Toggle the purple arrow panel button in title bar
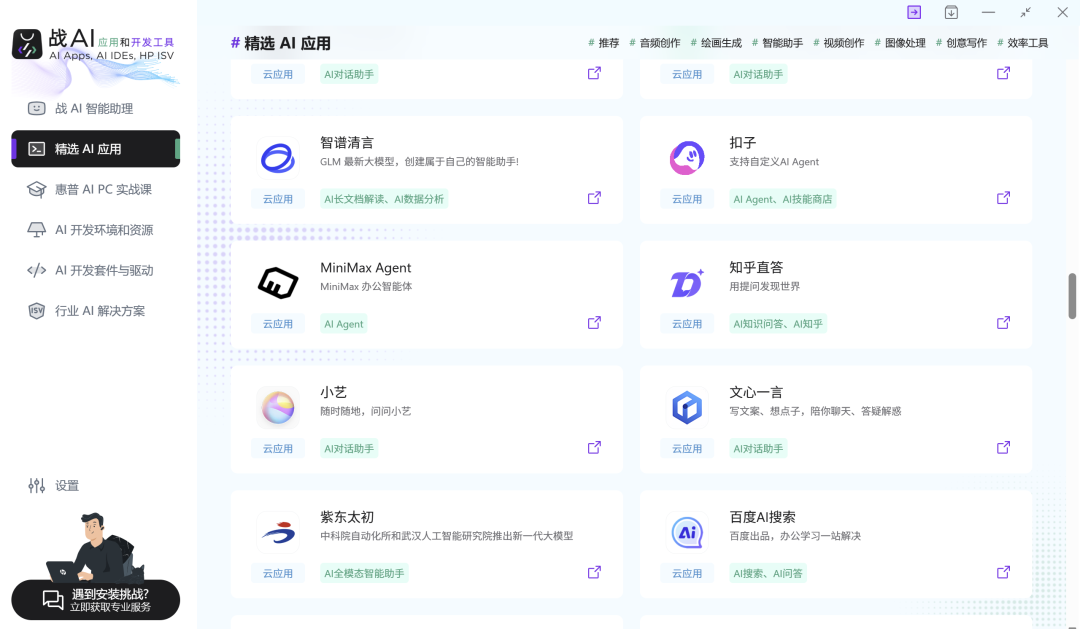 [913, 12]
